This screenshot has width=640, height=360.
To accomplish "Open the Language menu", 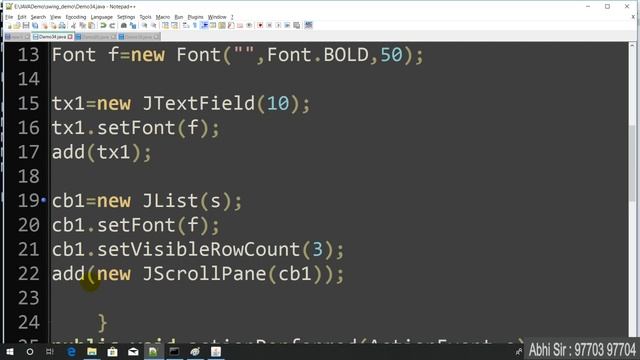I will pyautogui.click(x=102, y=17).
